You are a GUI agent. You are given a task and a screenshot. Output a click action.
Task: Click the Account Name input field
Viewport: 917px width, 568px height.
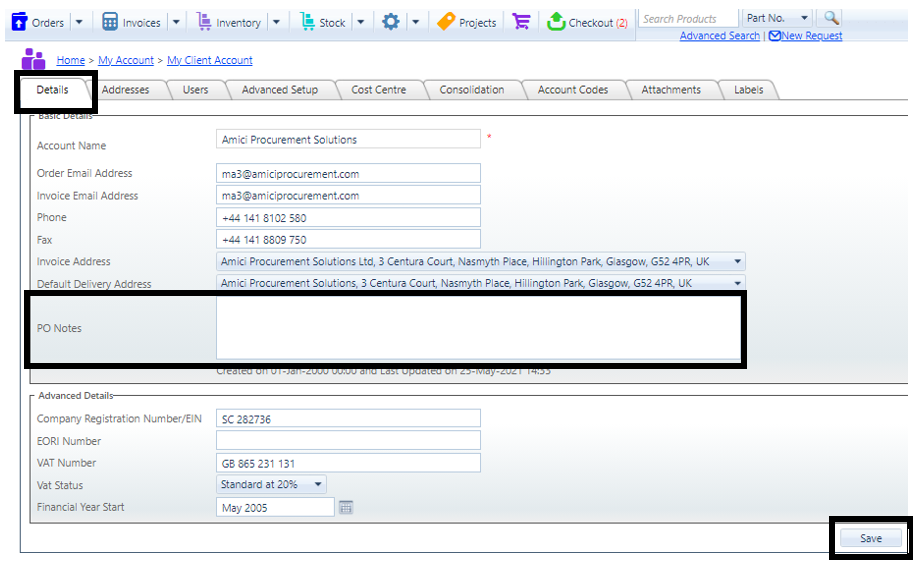(349, 139)
